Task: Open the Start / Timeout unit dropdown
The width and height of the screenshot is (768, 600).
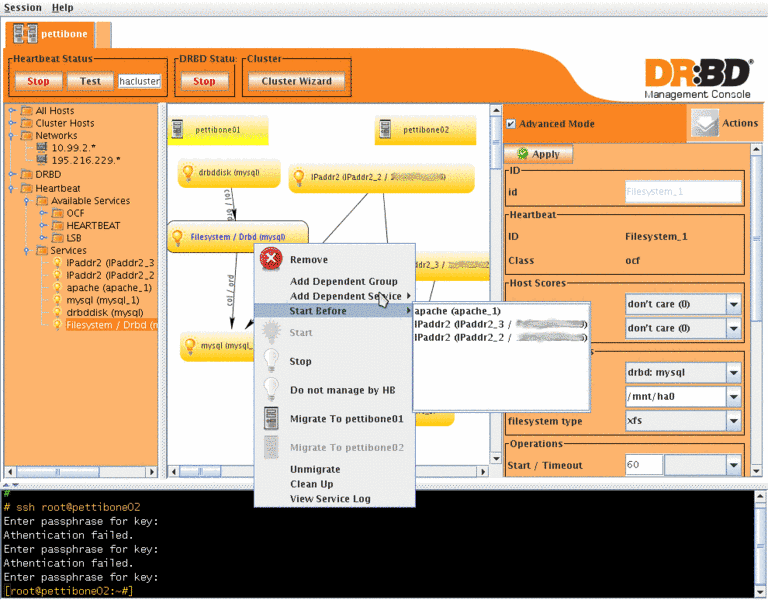Action: [733, 464]
